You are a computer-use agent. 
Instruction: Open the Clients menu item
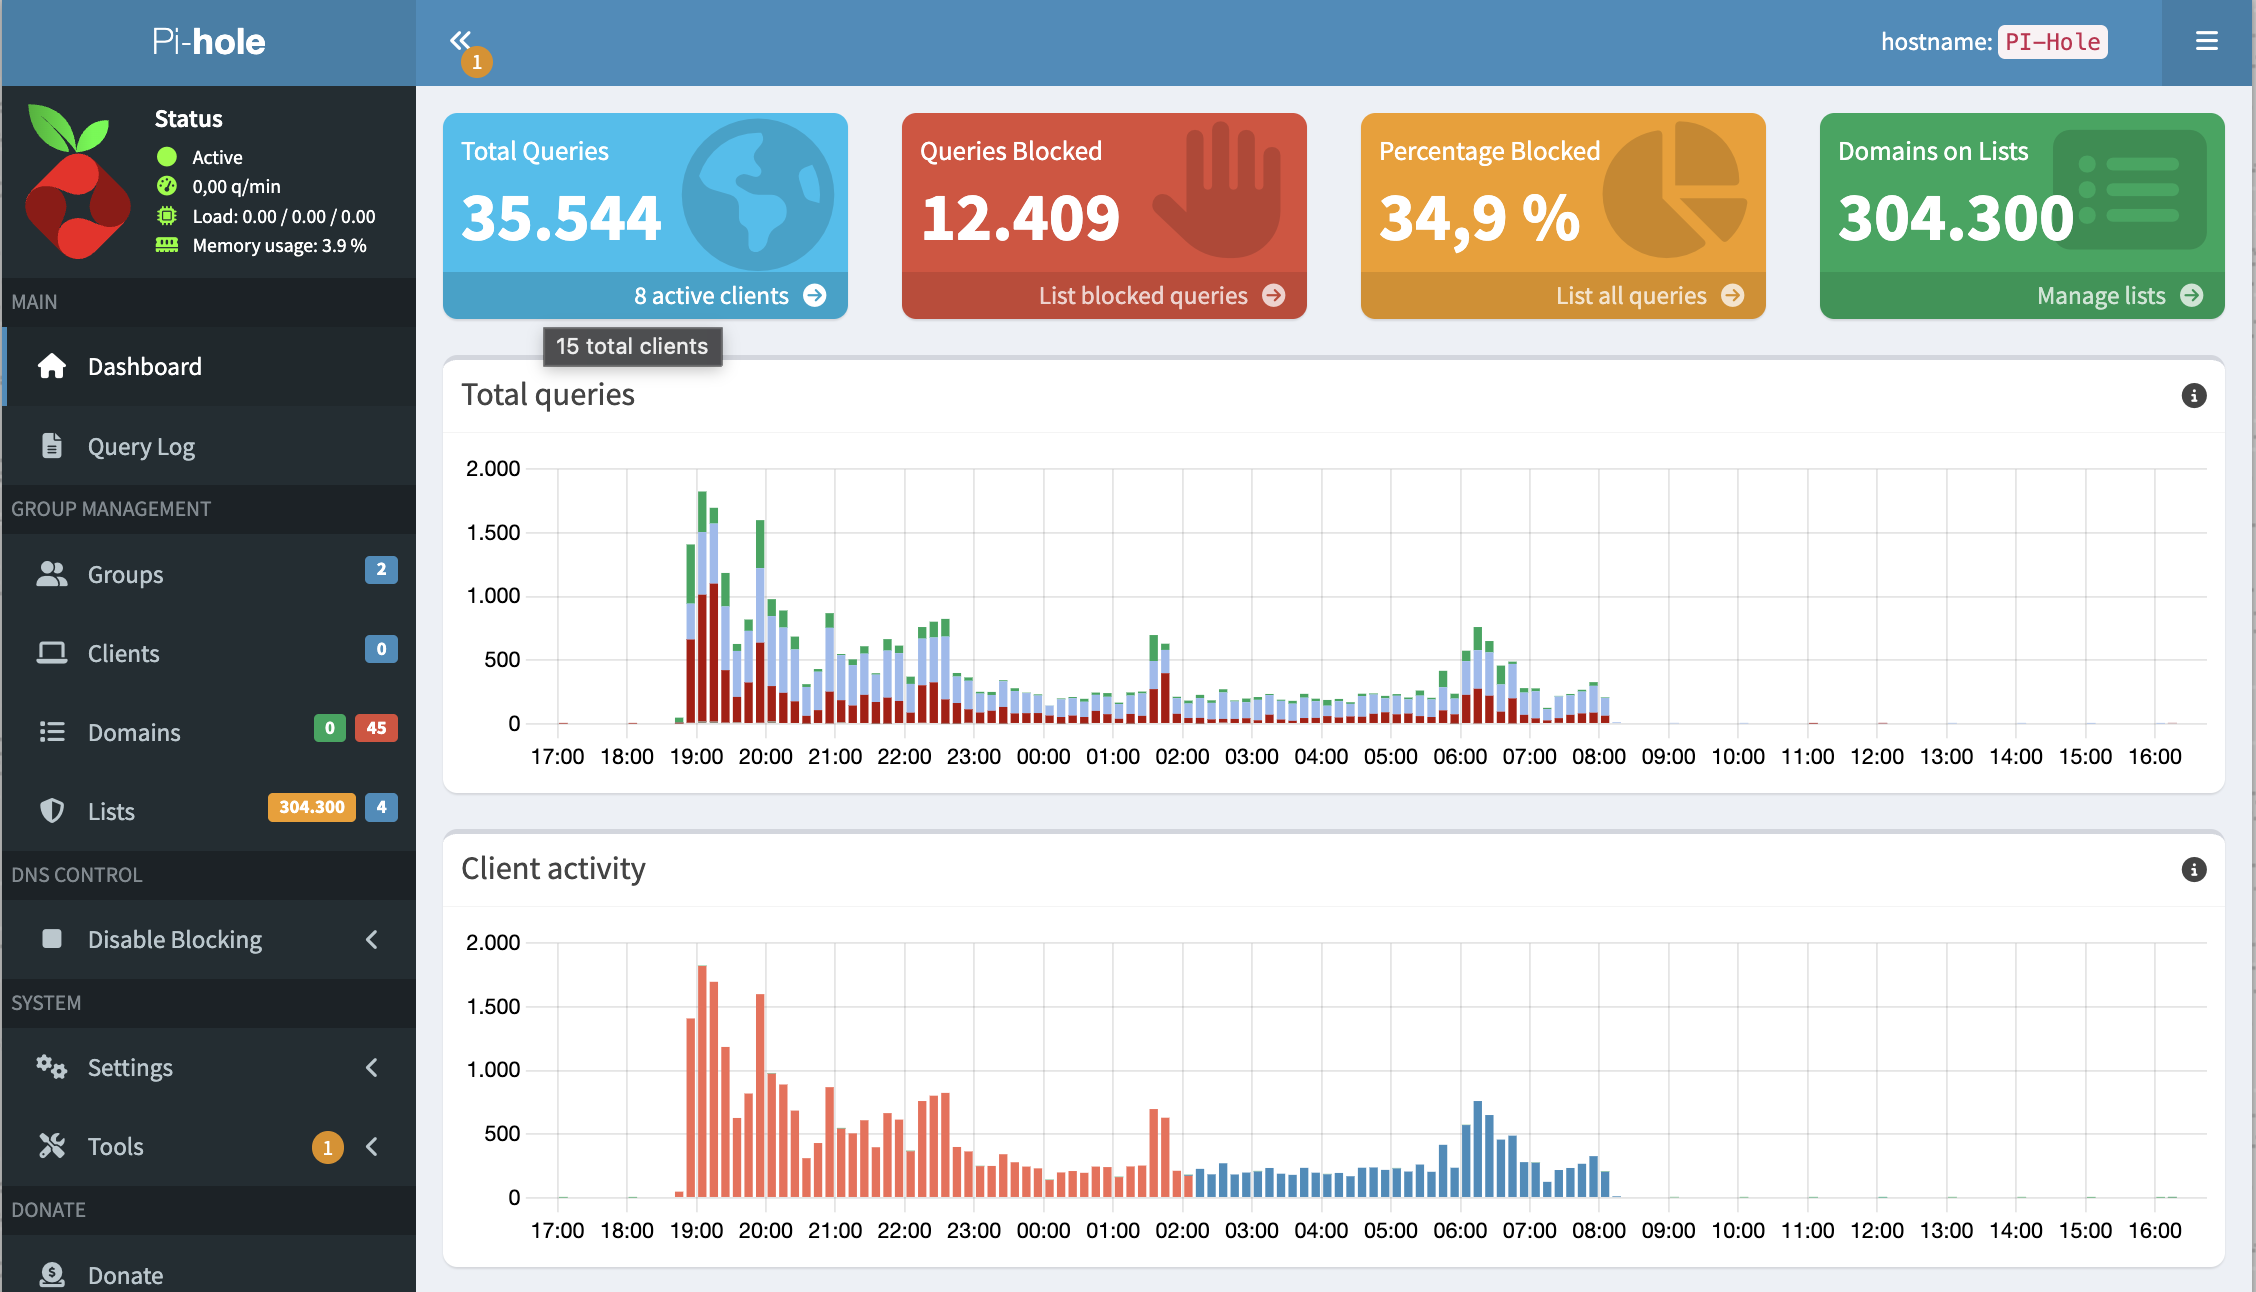pyautogui.click(x=123, y=653)
